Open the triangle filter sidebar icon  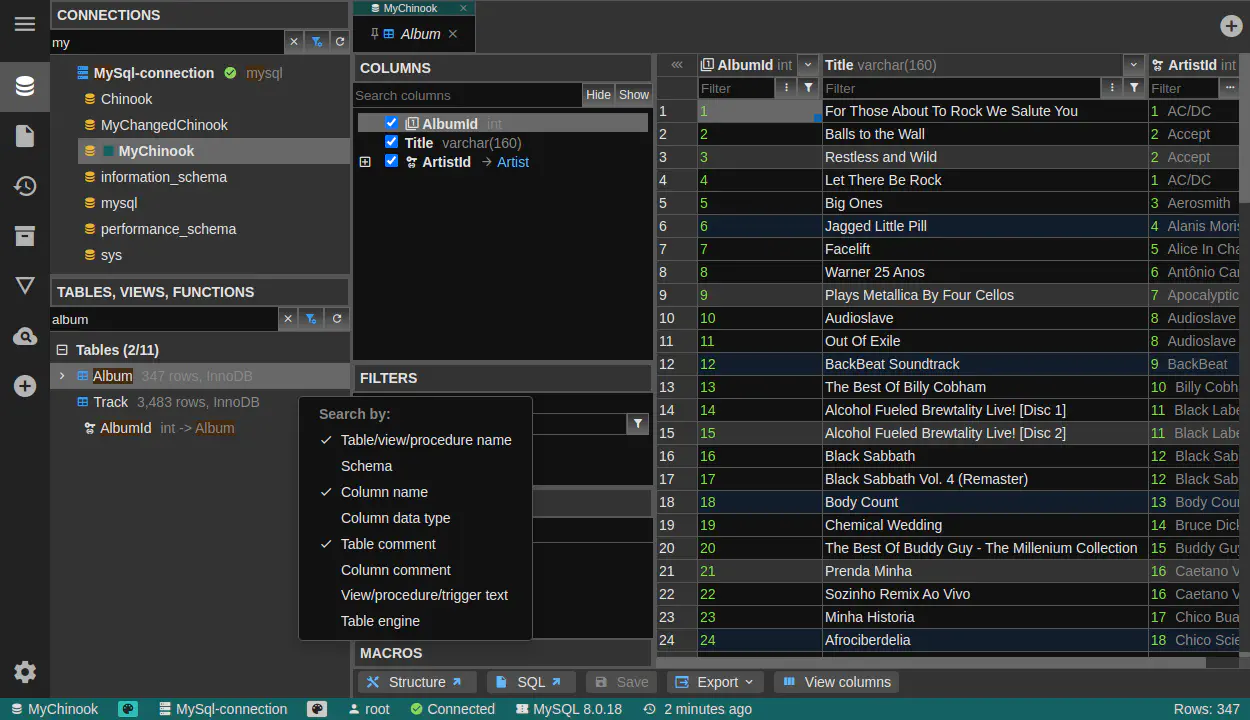25,286
